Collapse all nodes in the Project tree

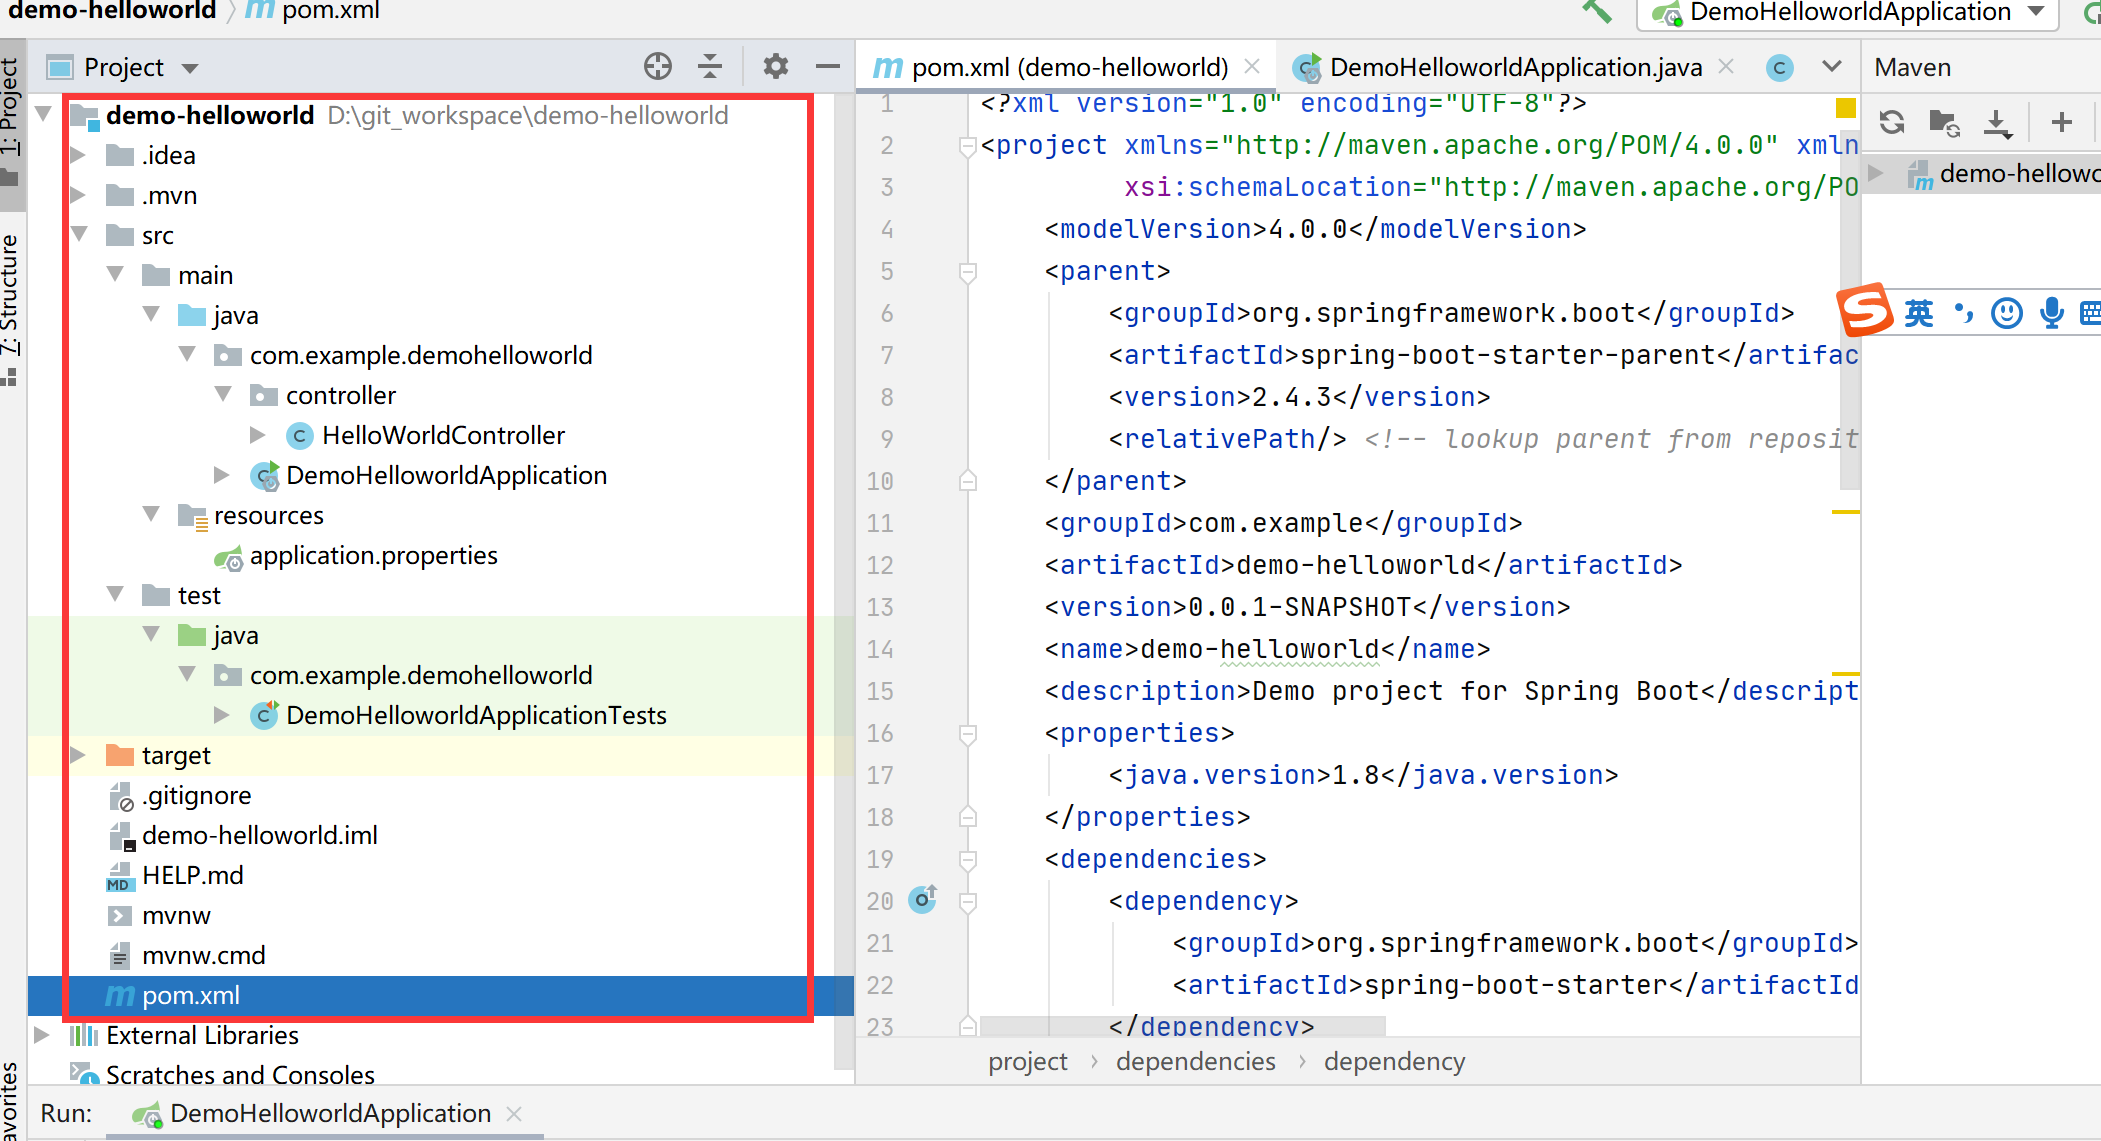tap(710, 66)
